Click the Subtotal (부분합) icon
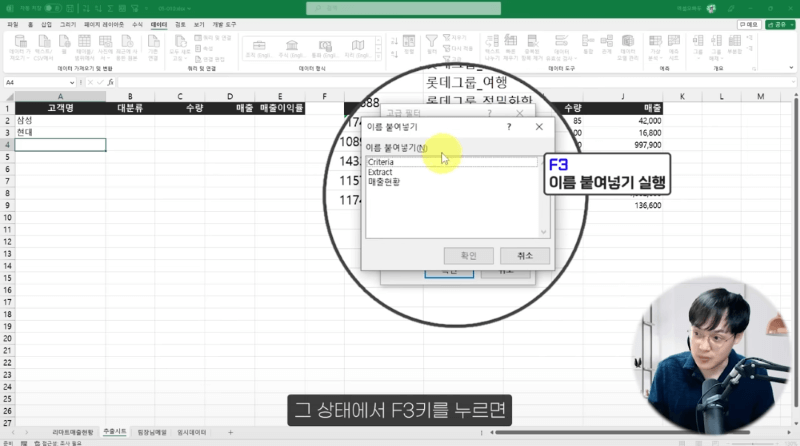This screenshot has height=446, width=800. pos(735,45)
